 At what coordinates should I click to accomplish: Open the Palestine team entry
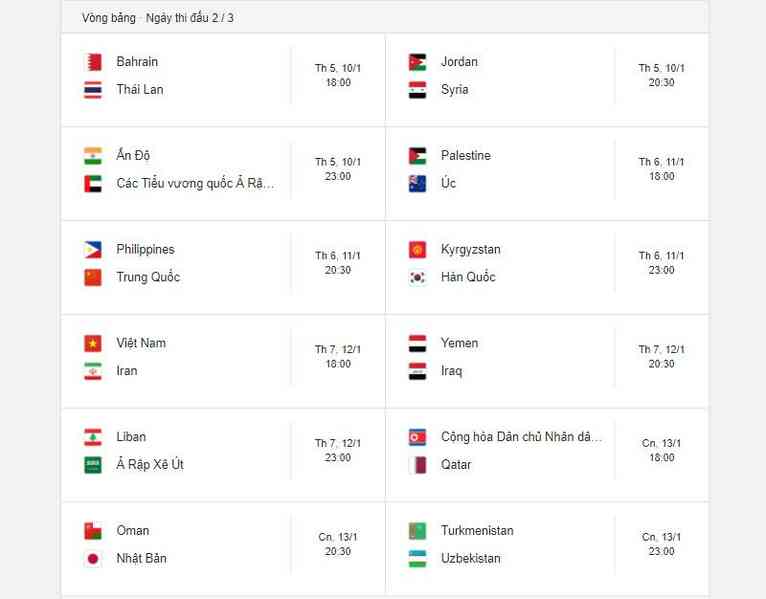coord(466,155)
